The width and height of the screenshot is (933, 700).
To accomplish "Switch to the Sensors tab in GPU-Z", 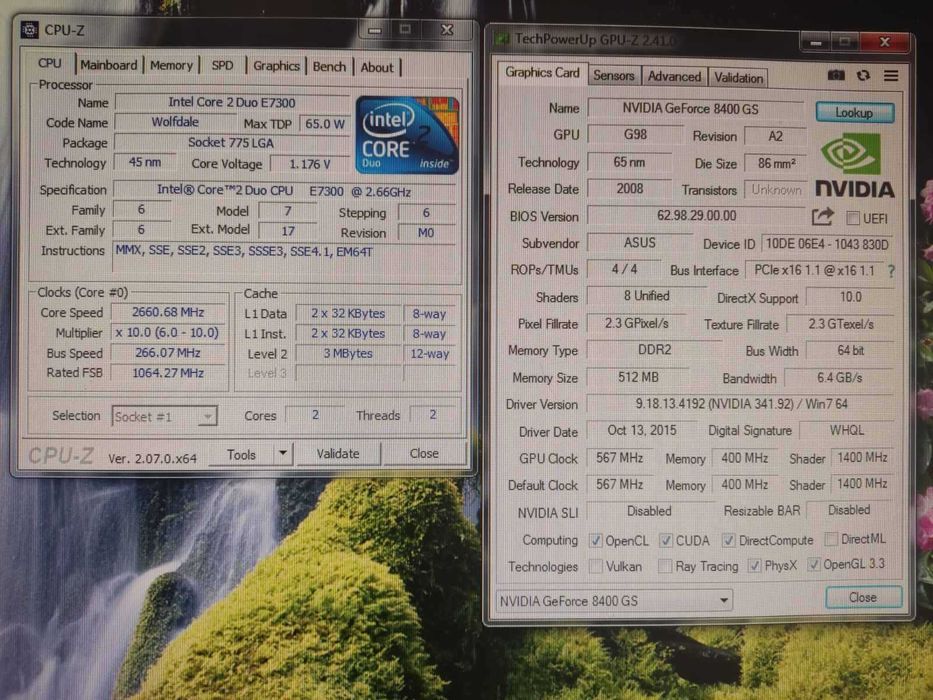I will coord(614,76).
